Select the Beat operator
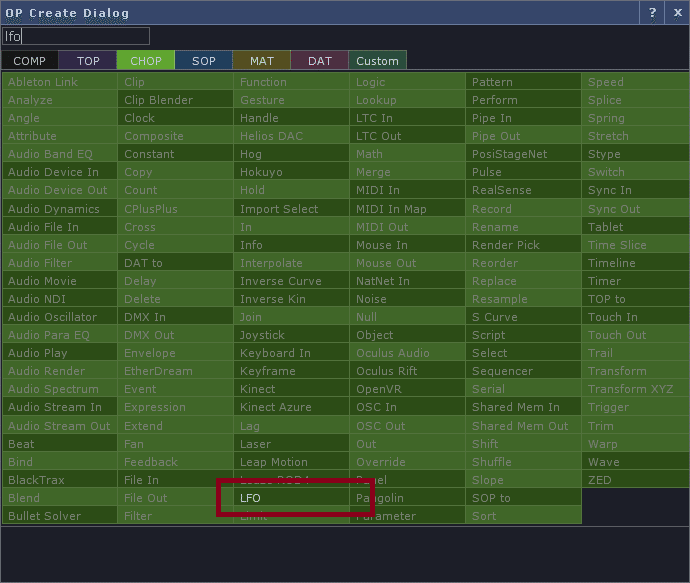Screen dimensions: 690x583 (x=60, y=444)
